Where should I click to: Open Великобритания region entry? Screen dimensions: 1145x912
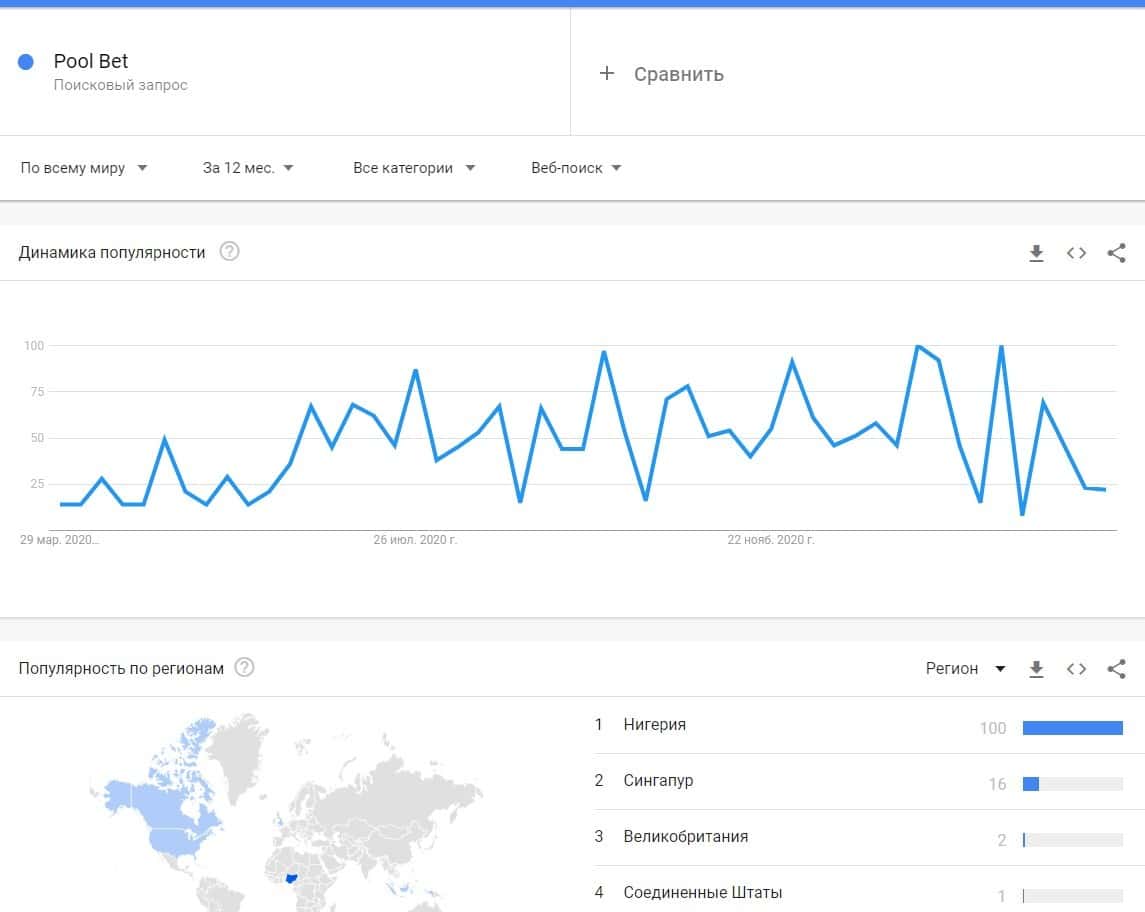[685, 837]
